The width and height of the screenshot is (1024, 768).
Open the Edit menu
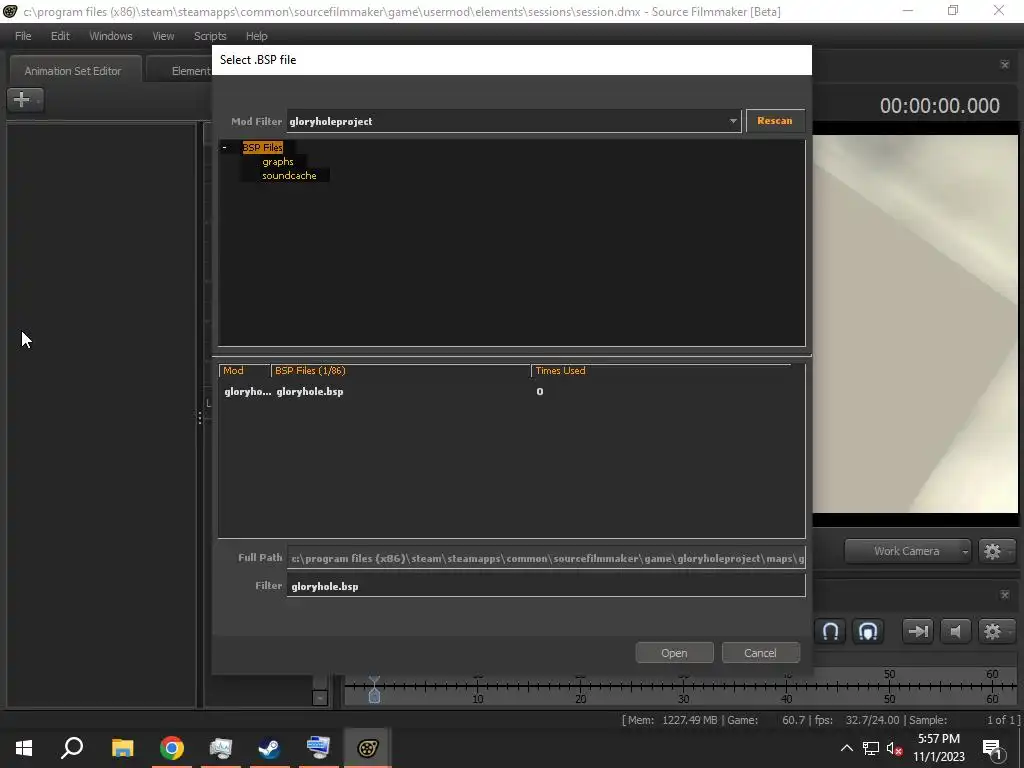tap(60, 36)
